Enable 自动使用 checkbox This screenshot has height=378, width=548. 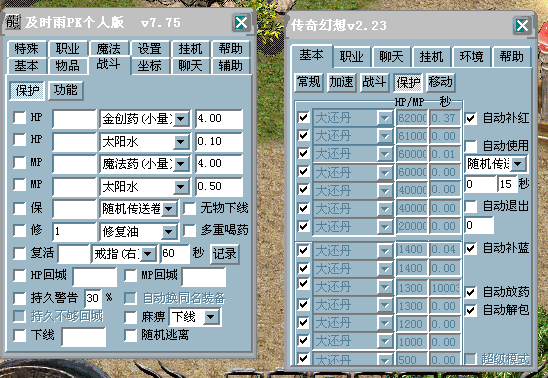[x=471, y=146]
